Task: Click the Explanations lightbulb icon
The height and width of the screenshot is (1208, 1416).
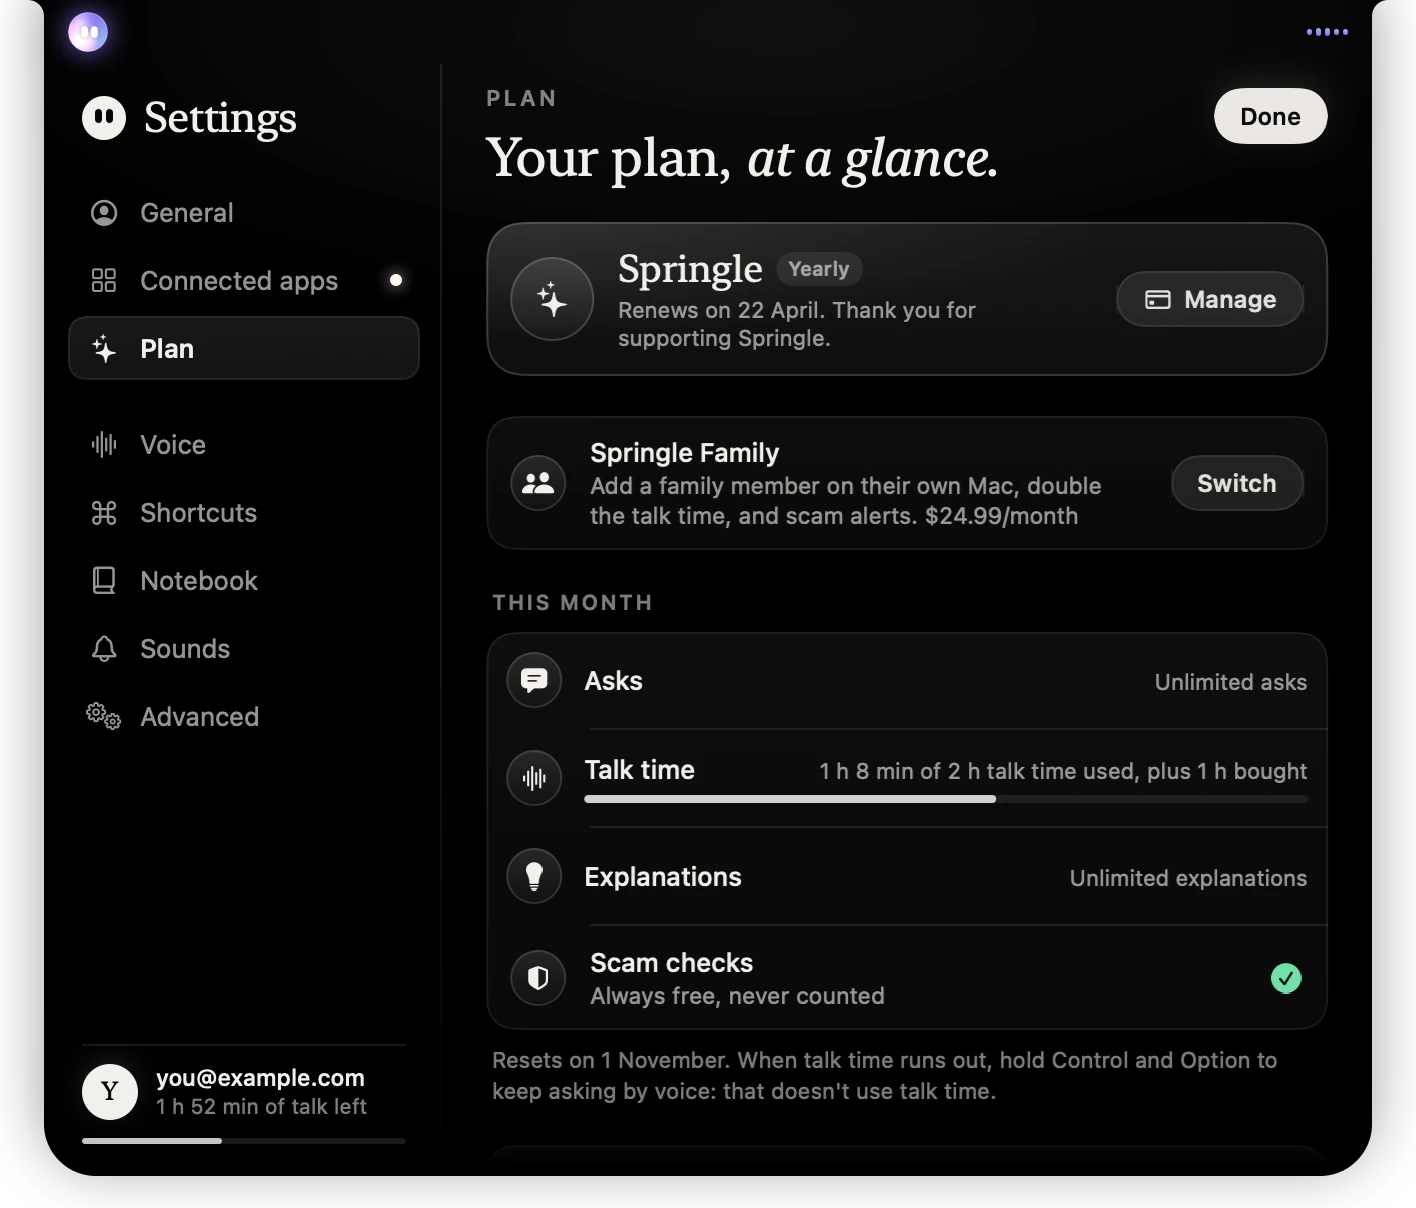Action: click(x=534, y=877)
